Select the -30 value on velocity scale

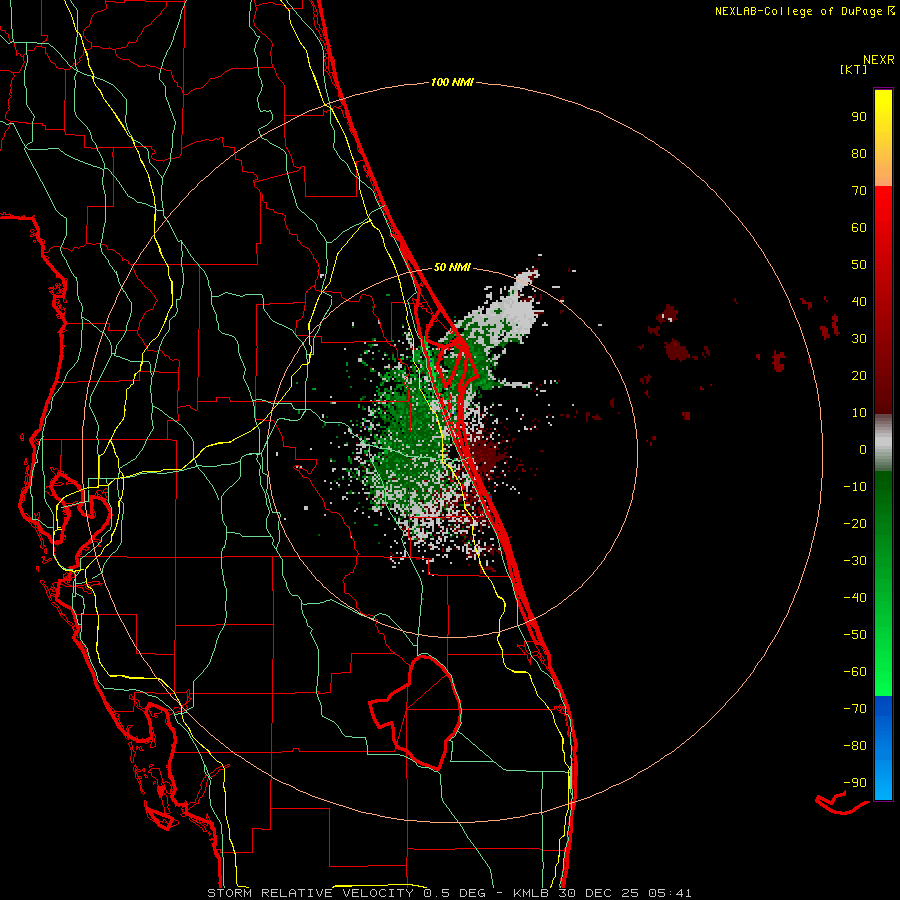coord(855,561)
